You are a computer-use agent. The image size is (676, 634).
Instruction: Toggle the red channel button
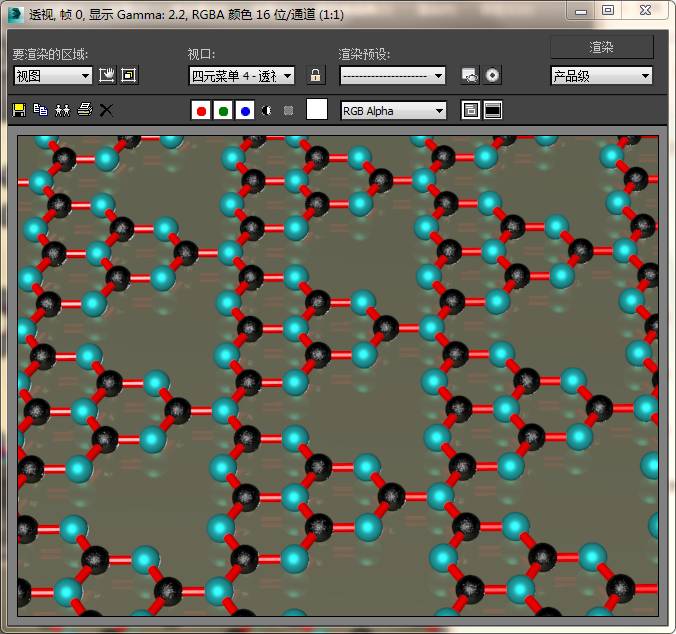201,110
